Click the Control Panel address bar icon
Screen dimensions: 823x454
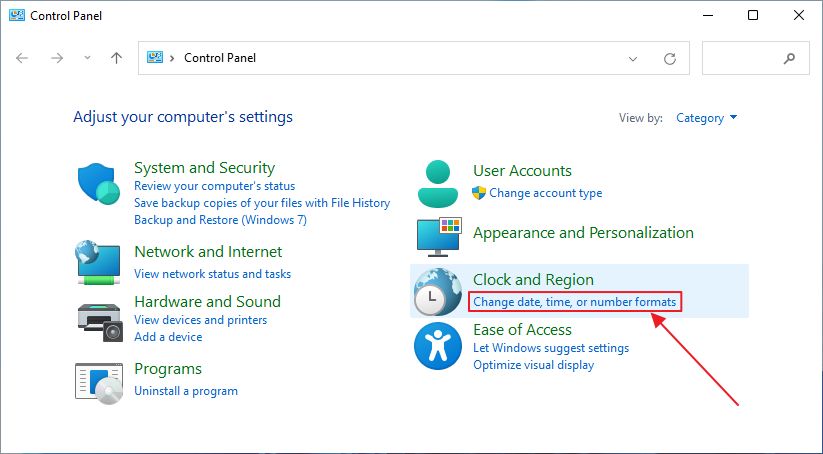pyautogui.click(x=155, y=57)
